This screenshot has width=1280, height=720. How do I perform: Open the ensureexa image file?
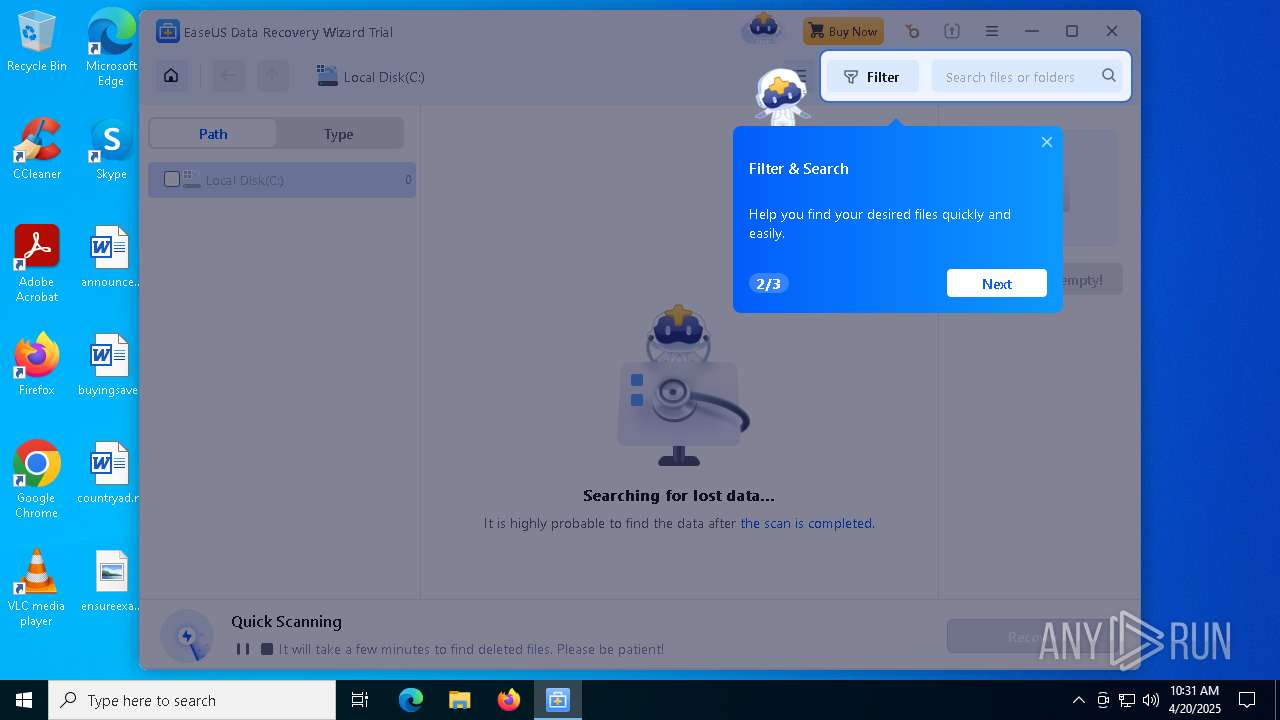(110, 581)
